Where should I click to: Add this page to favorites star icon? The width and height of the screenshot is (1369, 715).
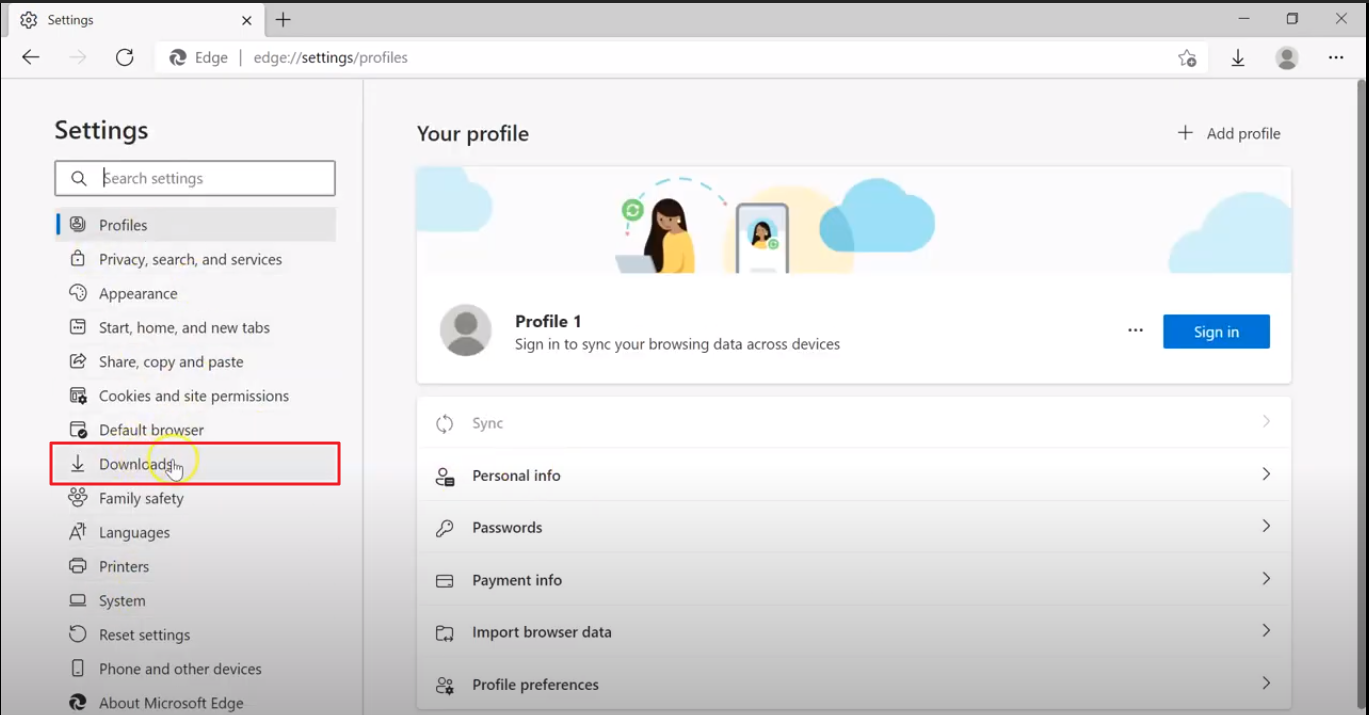click(1187, 58)
